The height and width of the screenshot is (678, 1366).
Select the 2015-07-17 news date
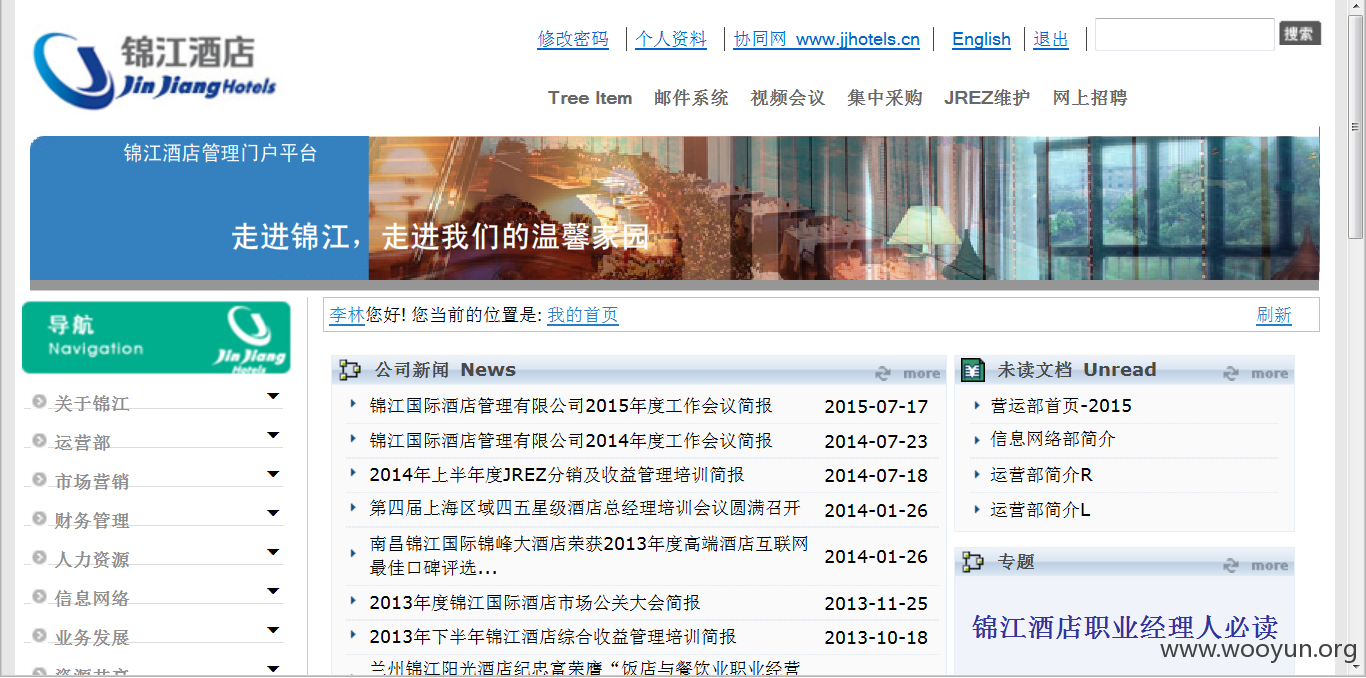876,407
